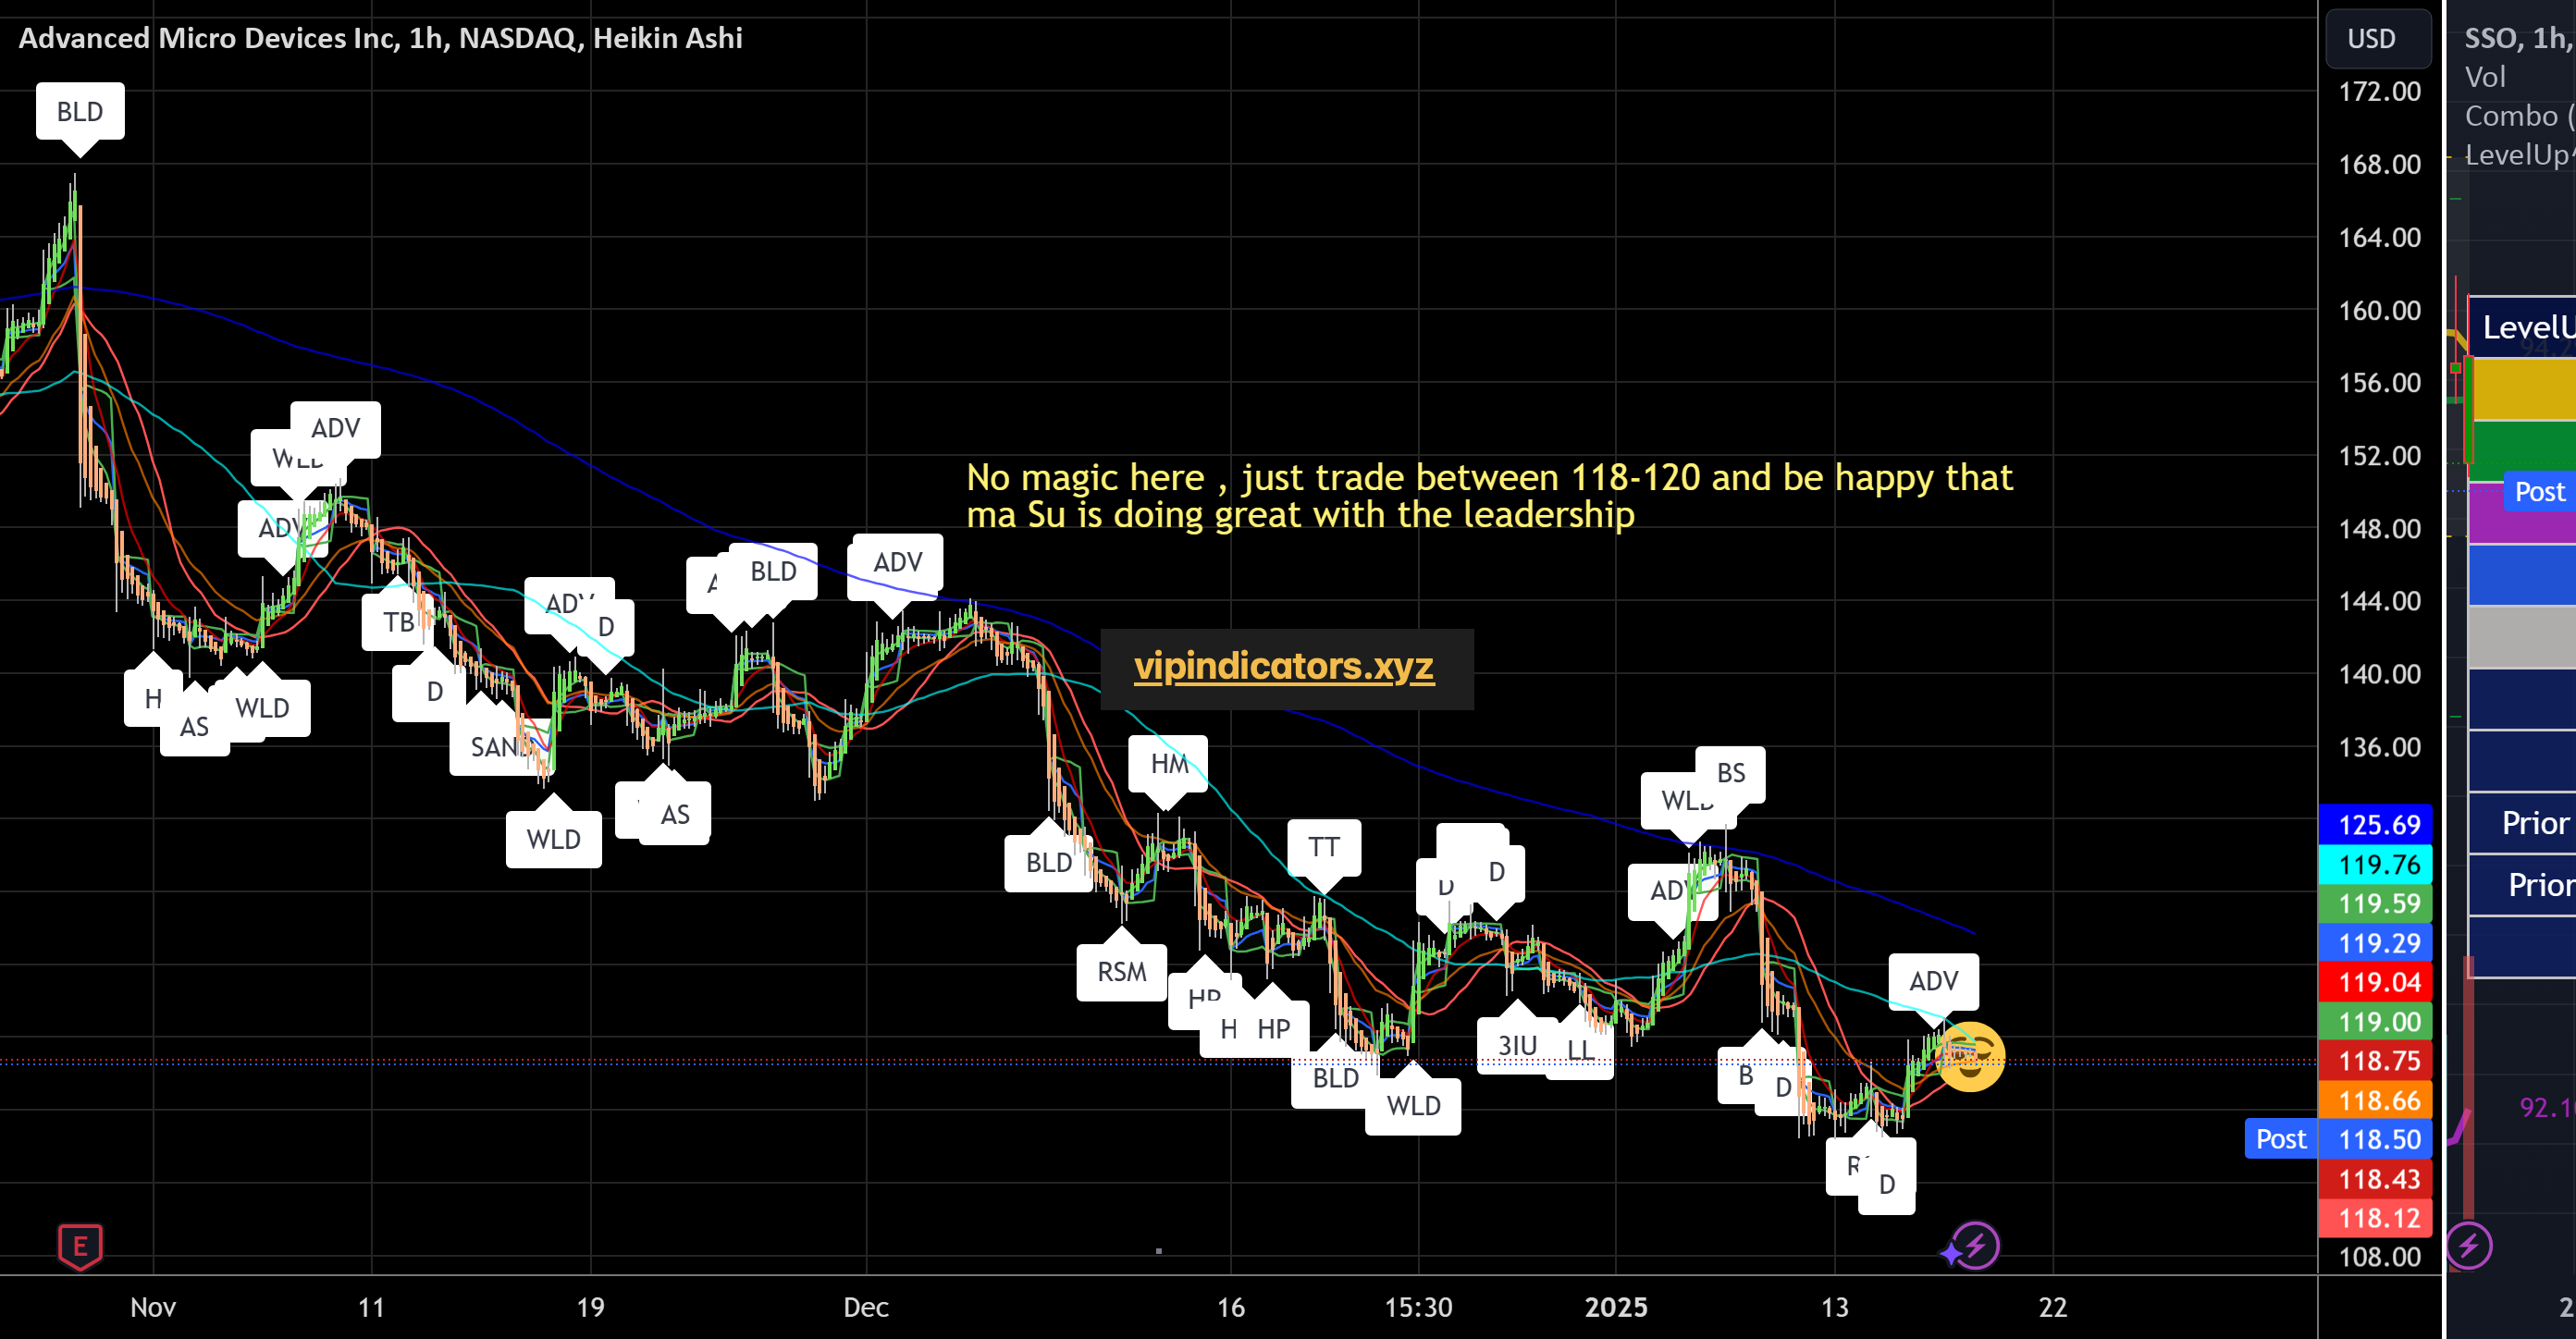The height and width of the screenshot is (1339, 2576).
Task: Click the yellow level band in SSO chart
Action: pos(2522,388)
